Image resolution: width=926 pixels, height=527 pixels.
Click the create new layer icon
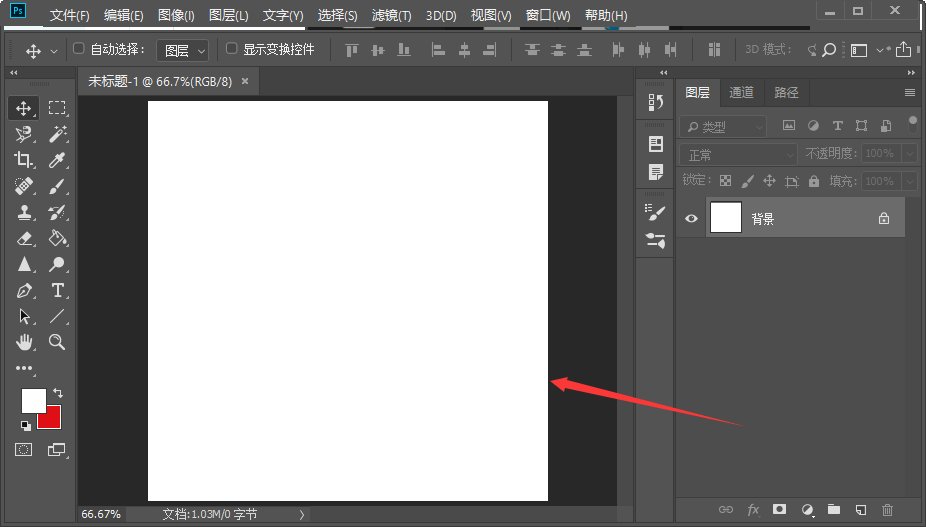[859, 510]
